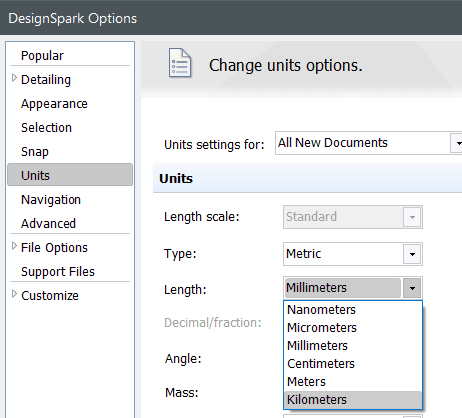Click the Decimal/fraction label
Screen dimensions: 462x418
213,323
